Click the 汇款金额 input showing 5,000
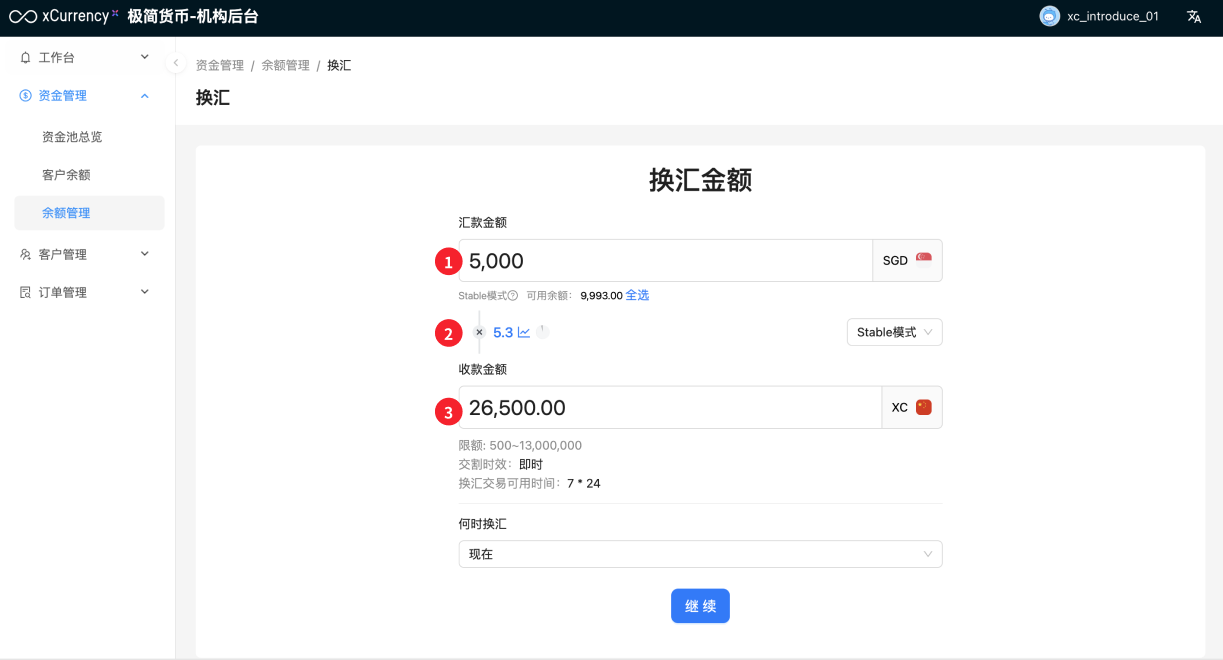 (x=666, y=261)
